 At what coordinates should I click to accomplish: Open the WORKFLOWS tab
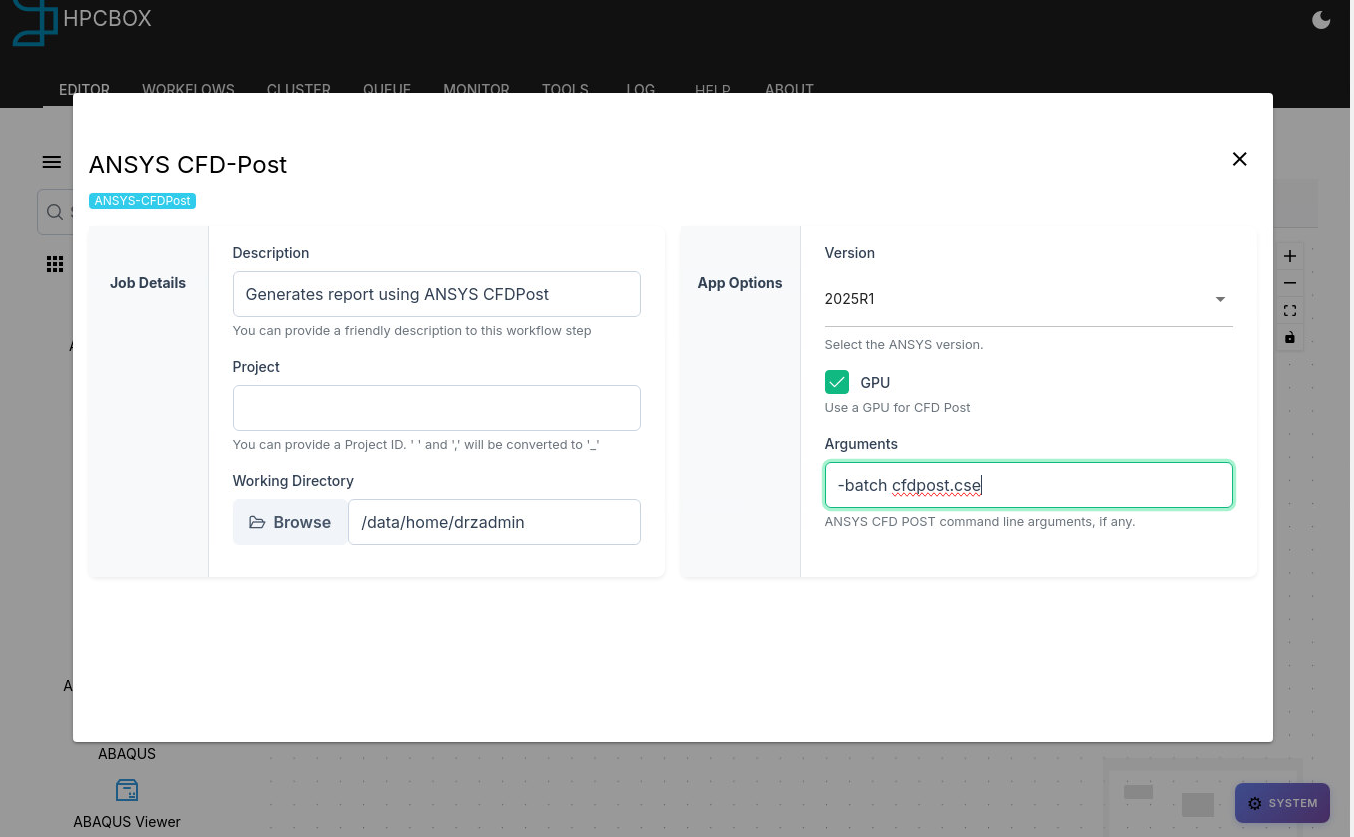click(188, 89)
